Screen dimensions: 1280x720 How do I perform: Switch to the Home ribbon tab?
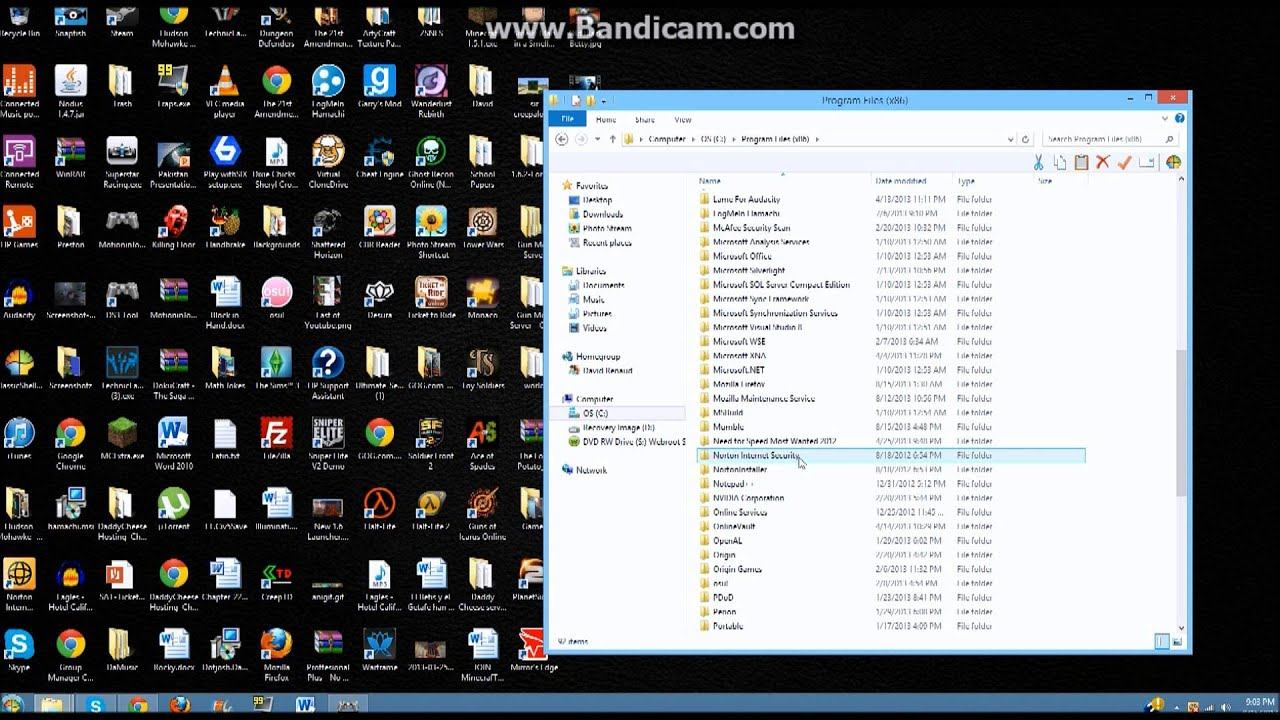pos(606,119)
